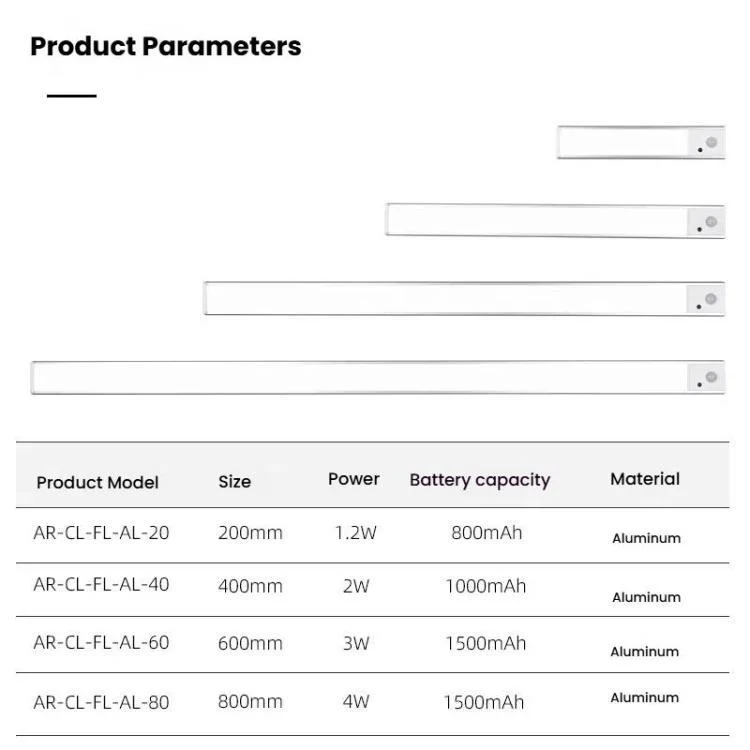
Task: Click the Product Model column header
Action: (x=98, y=482)
